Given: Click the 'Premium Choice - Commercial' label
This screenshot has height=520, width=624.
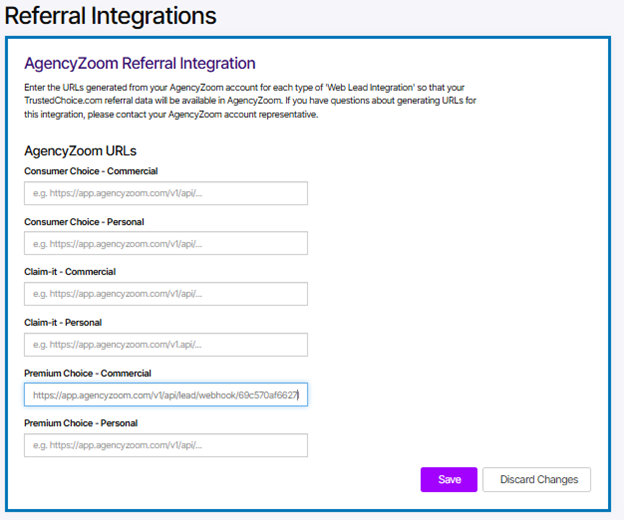Looking at the screenshot, I should click(x=88, y=373).
